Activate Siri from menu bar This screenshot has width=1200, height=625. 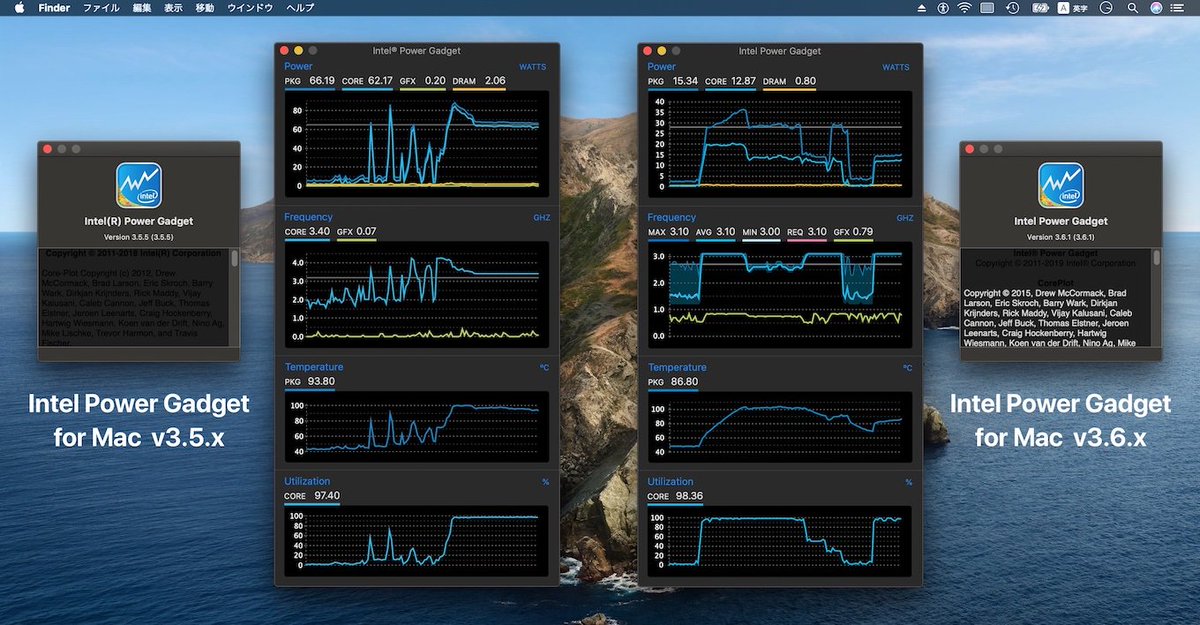click(x=1157, y=8)
